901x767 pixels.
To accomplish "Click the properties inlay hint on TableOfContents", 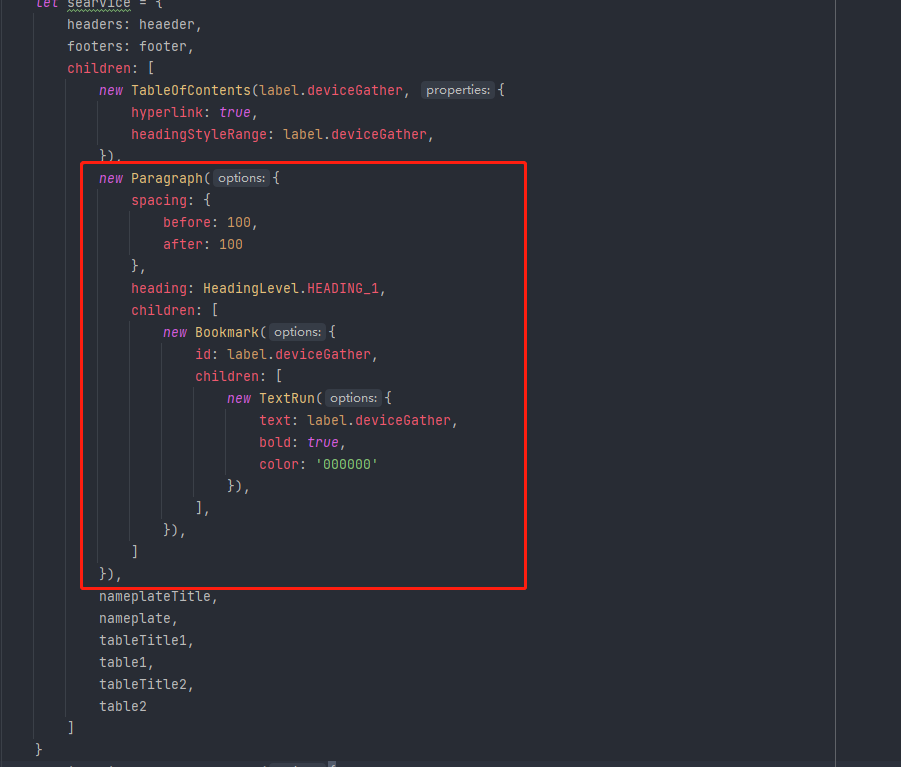I will [457, 89].
